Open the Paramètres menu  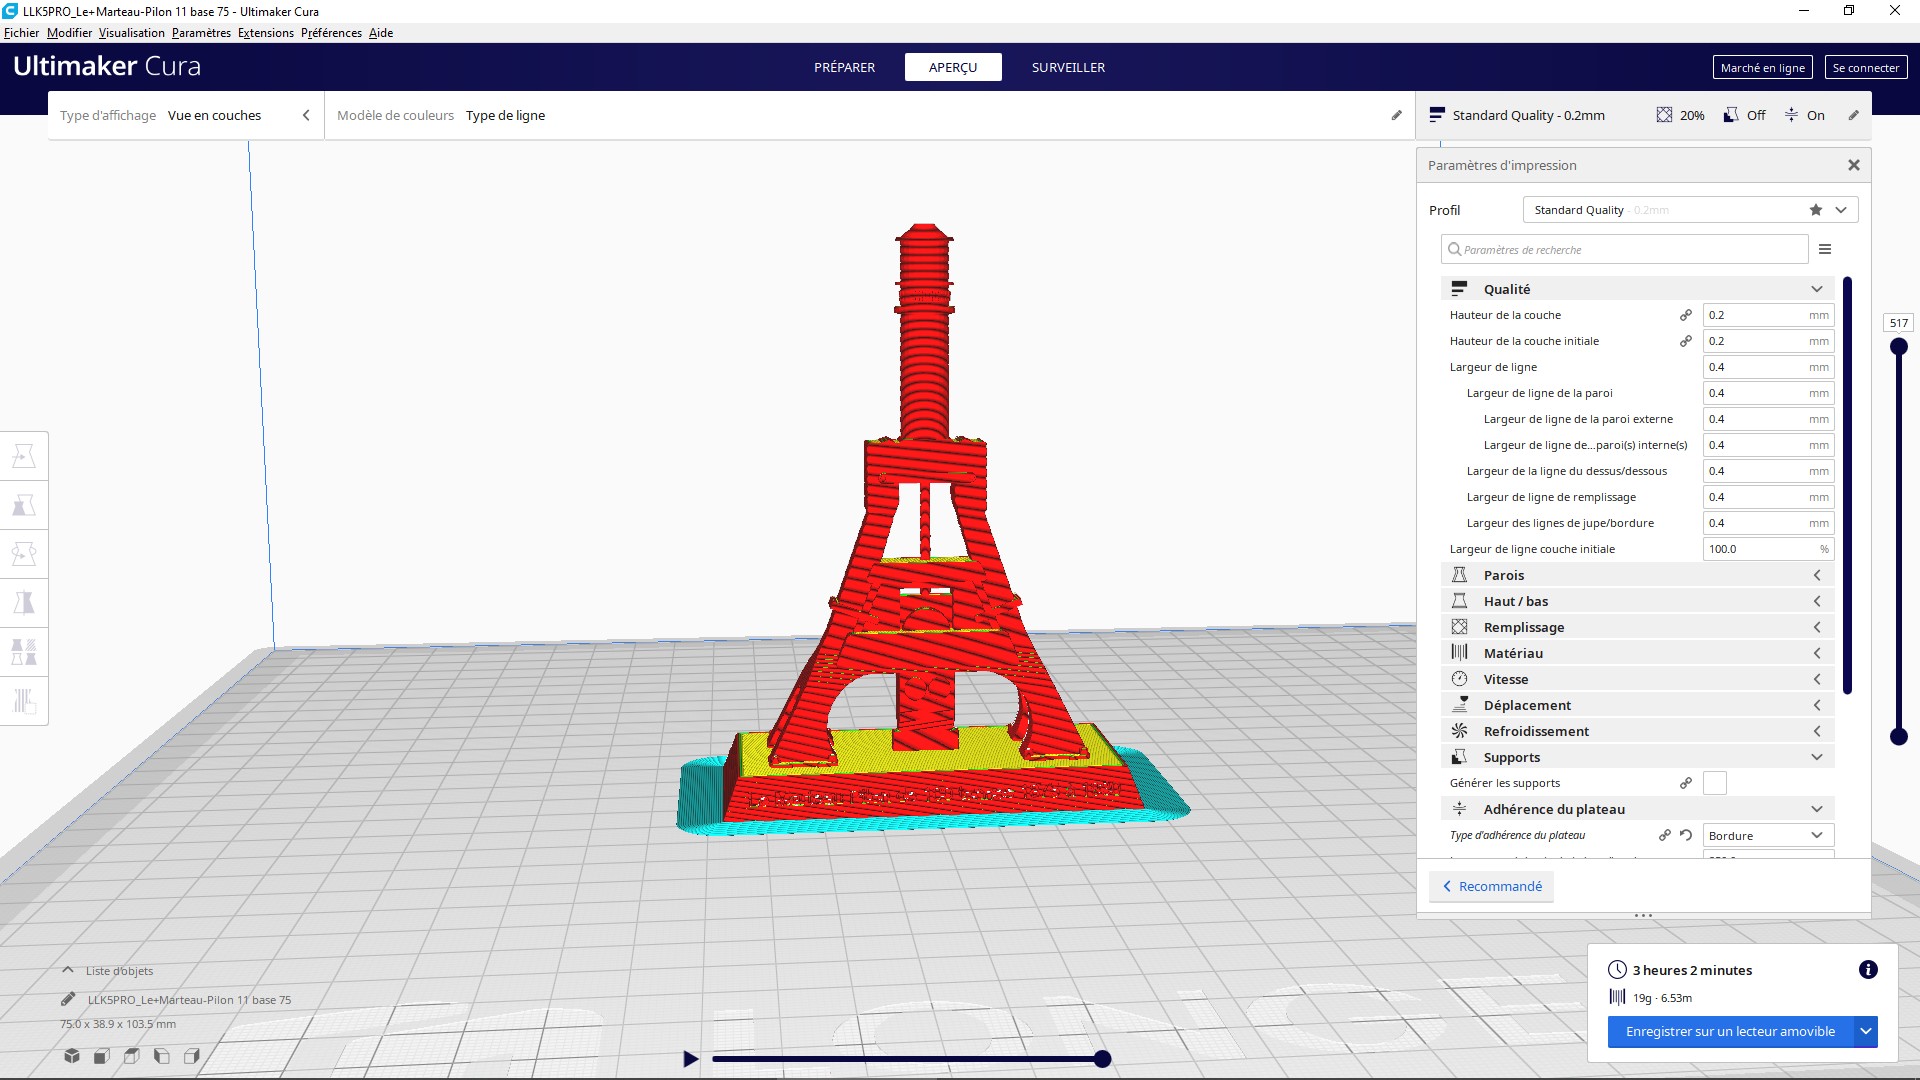click(x=201, y=33)
